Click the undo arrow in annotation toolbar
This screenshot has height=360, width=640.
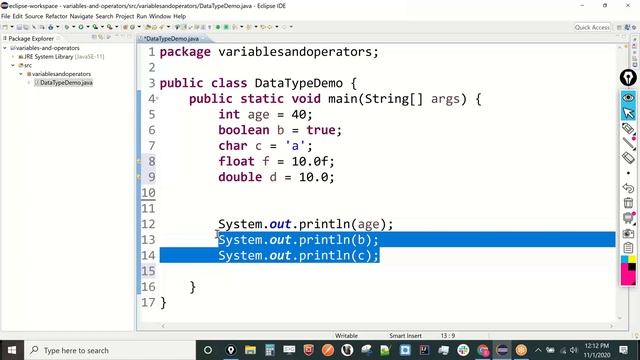(x=628, y=188)
